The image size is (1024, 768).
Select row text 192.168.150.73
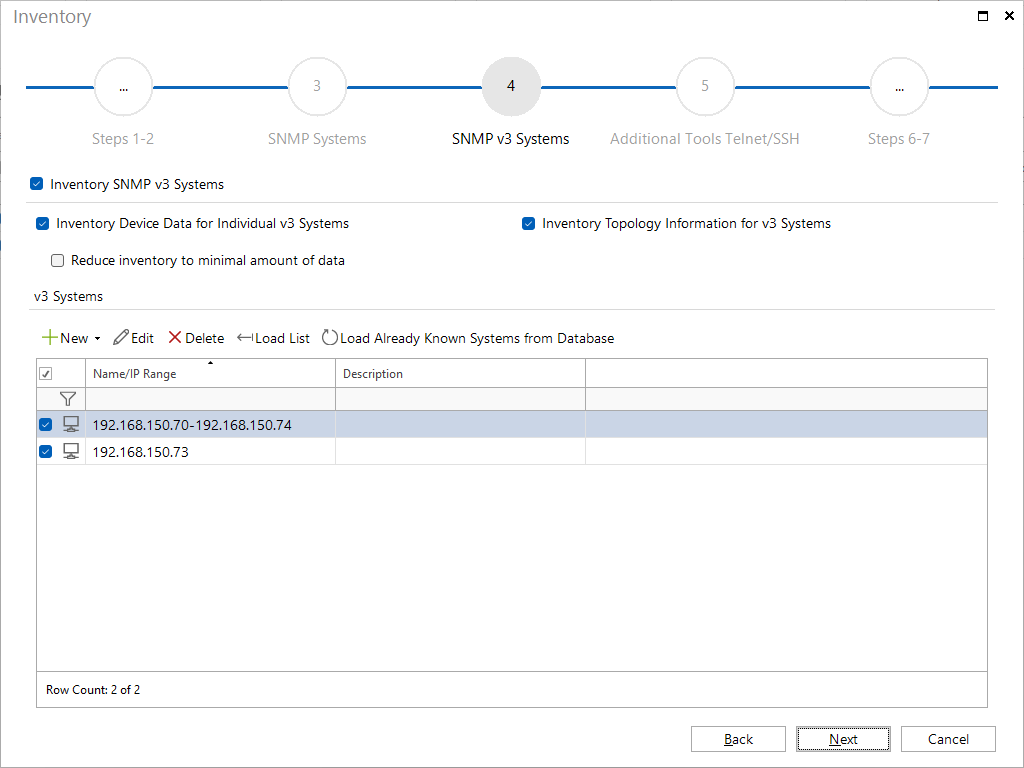(140, 452)
